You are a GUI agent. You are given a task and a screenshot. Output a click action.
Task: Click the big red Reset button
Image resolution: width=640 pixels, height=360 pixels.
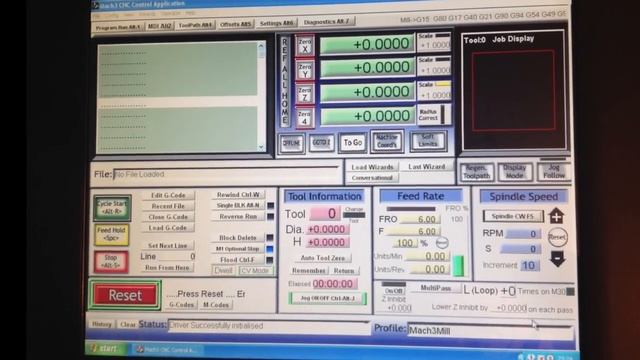[125, 295]
